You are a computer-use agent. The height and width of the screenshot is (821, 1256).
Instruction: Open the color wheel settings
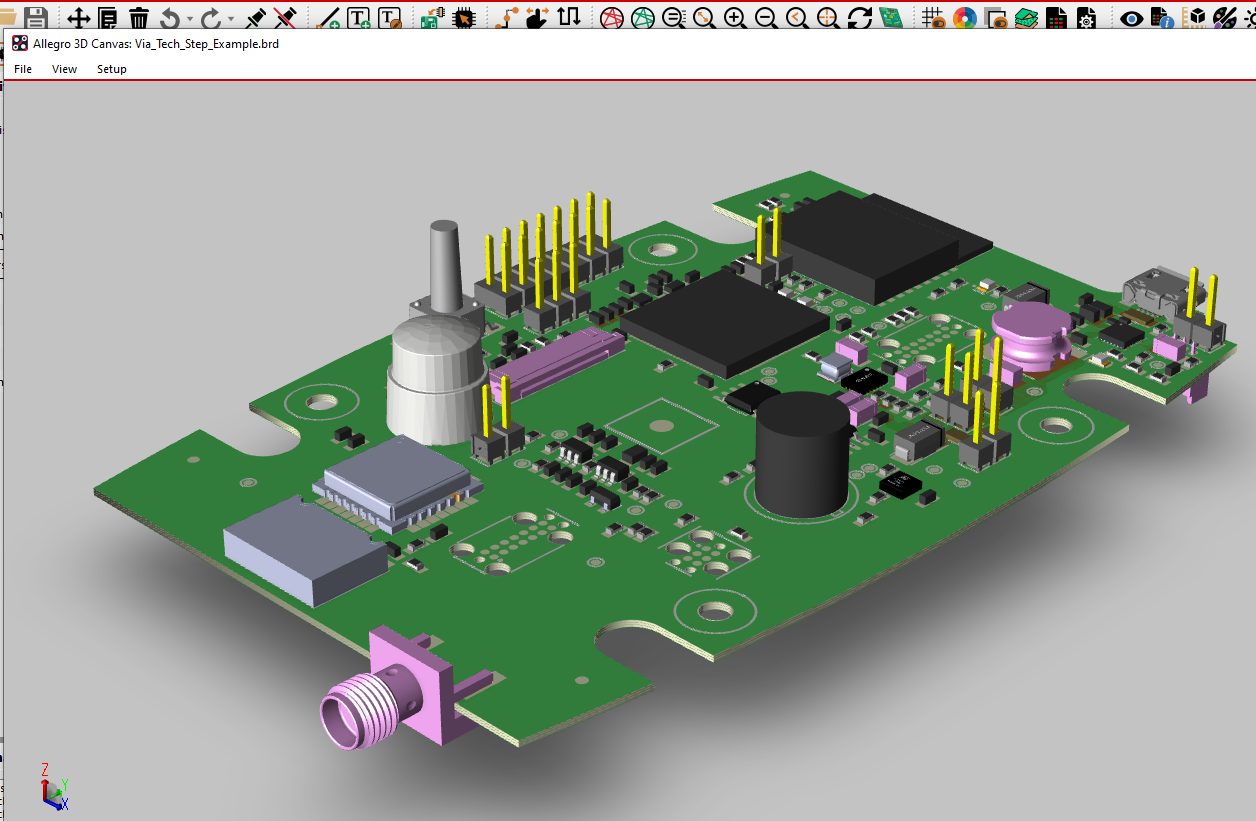(964, 17)
